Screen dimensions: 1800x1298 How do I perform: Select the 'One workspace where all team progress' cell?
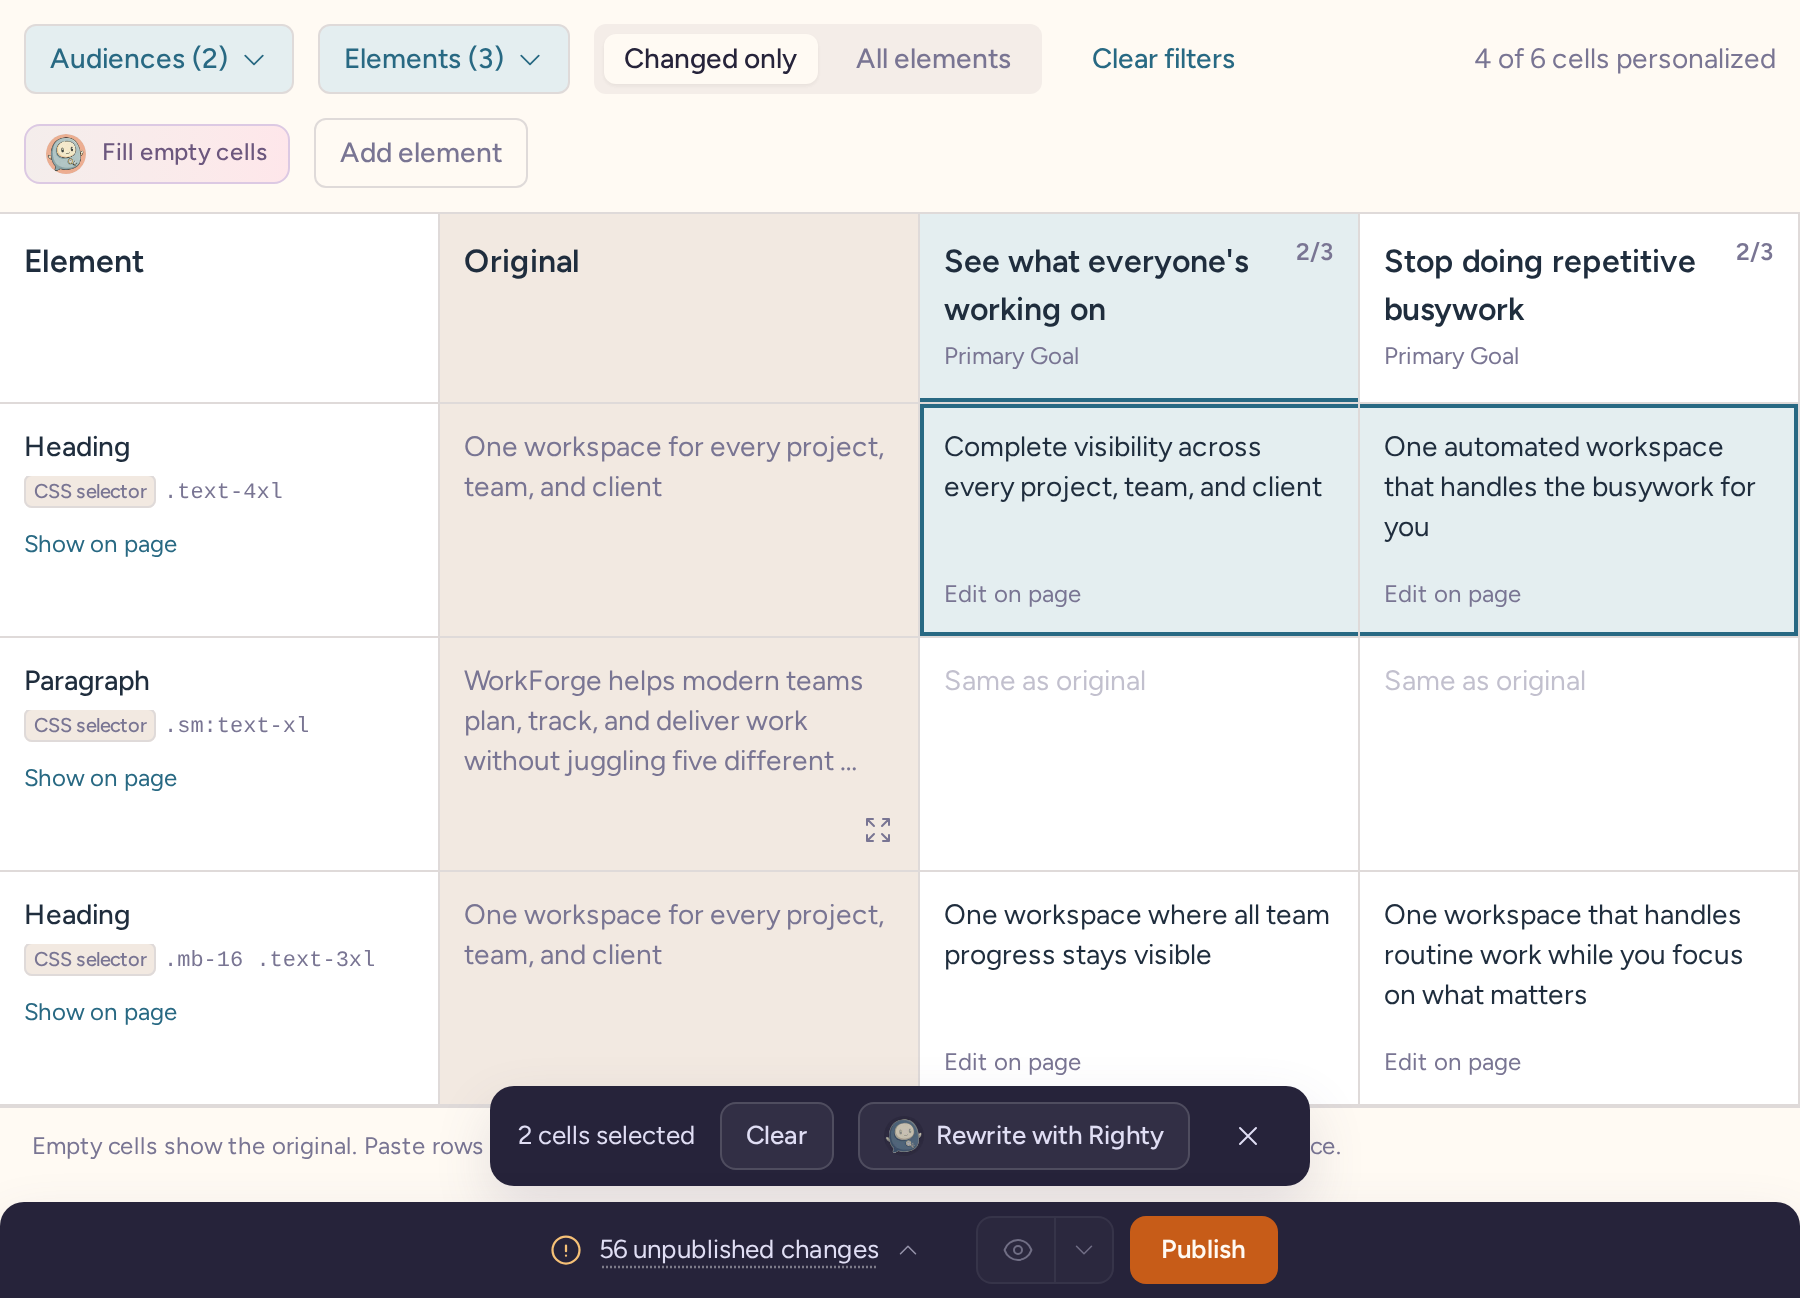1139,988
